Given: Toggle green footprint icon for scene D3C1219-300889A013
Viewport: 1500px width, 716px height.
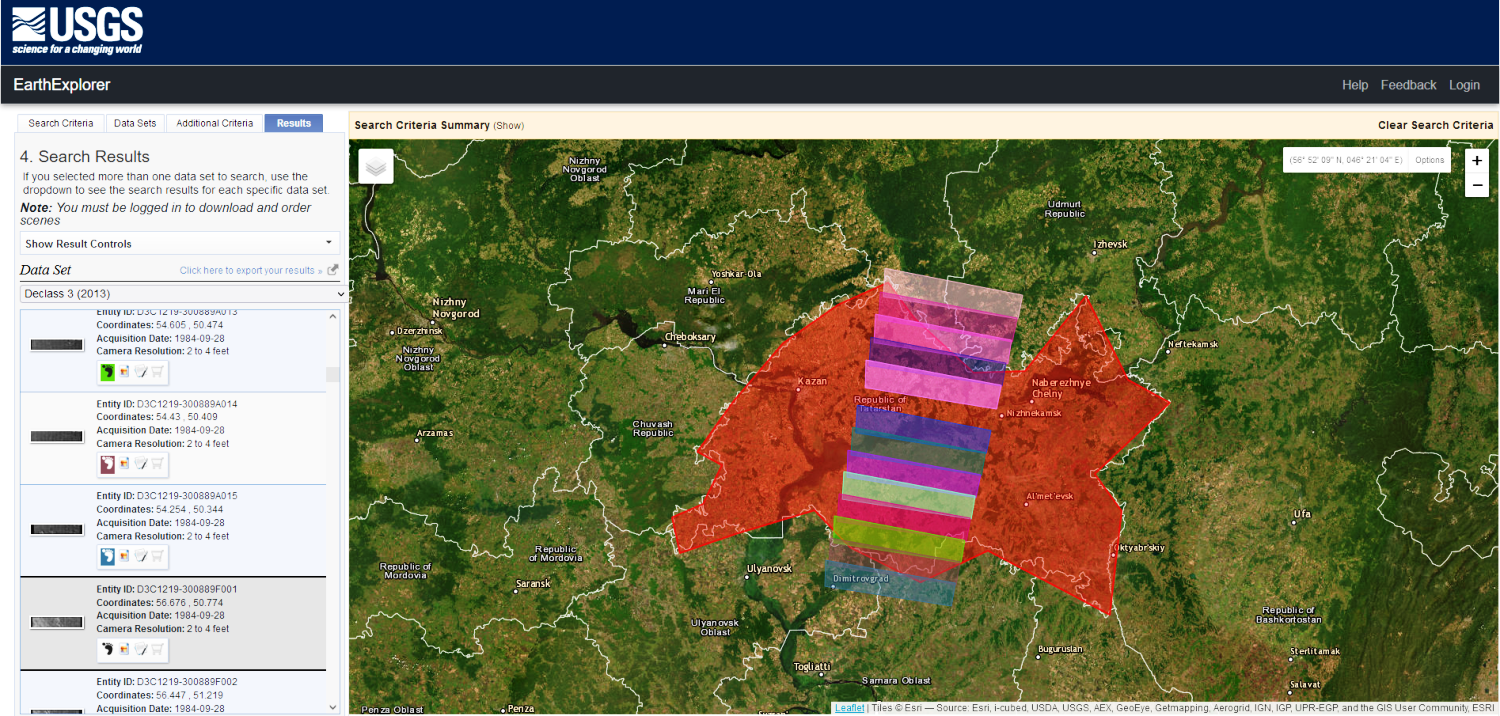Looking at the screenshot, I should pyautogui.click(x=108, y=372).
